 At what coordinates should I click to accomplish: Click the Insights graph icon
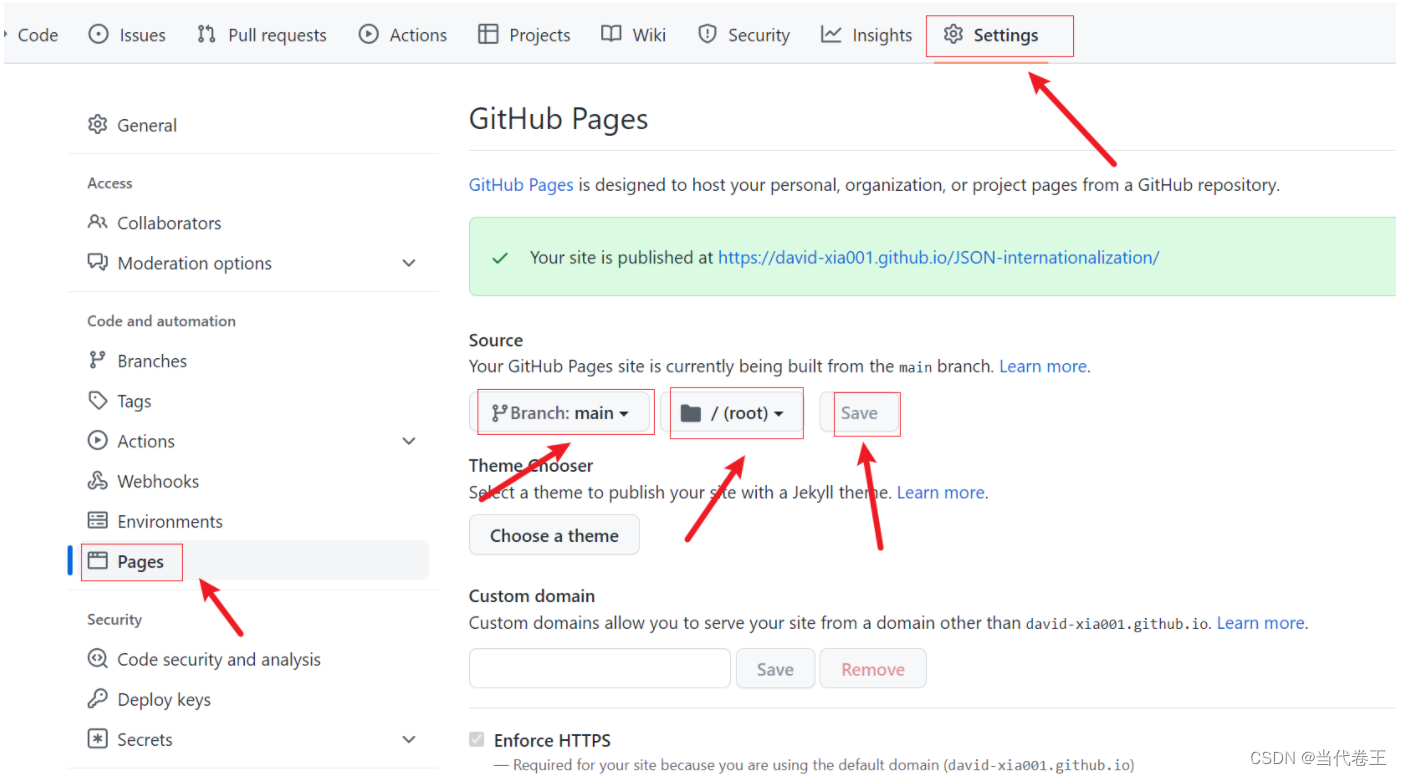coord(831,35)
